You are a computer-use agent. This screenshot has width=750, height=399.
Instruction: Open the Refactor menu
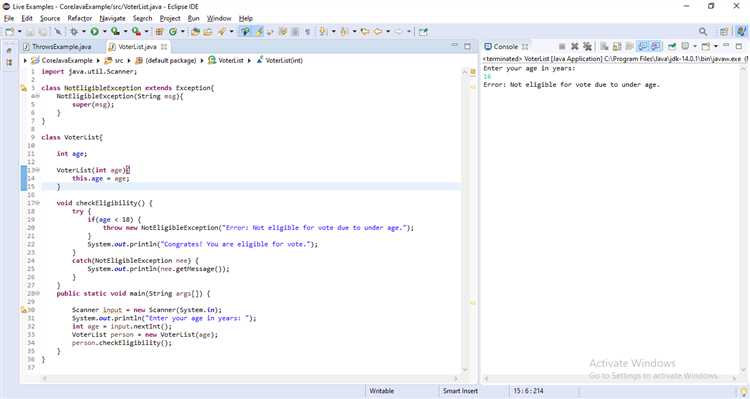[79, 18]
